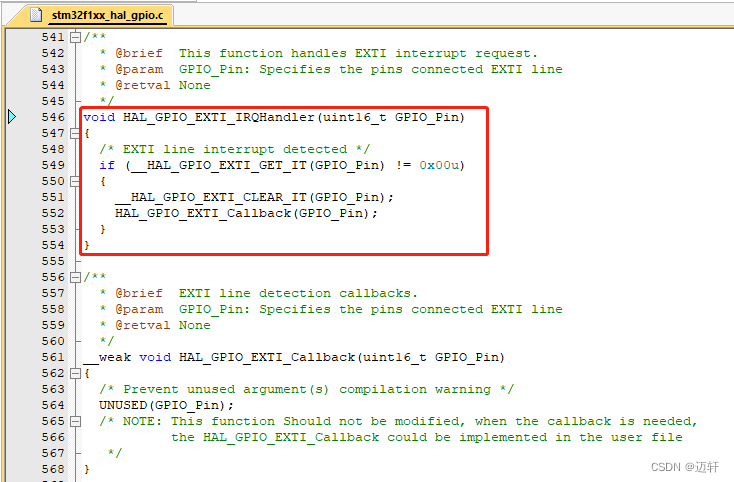
Task: Collapse the comment block at line 541
Action: click(75, 37)
